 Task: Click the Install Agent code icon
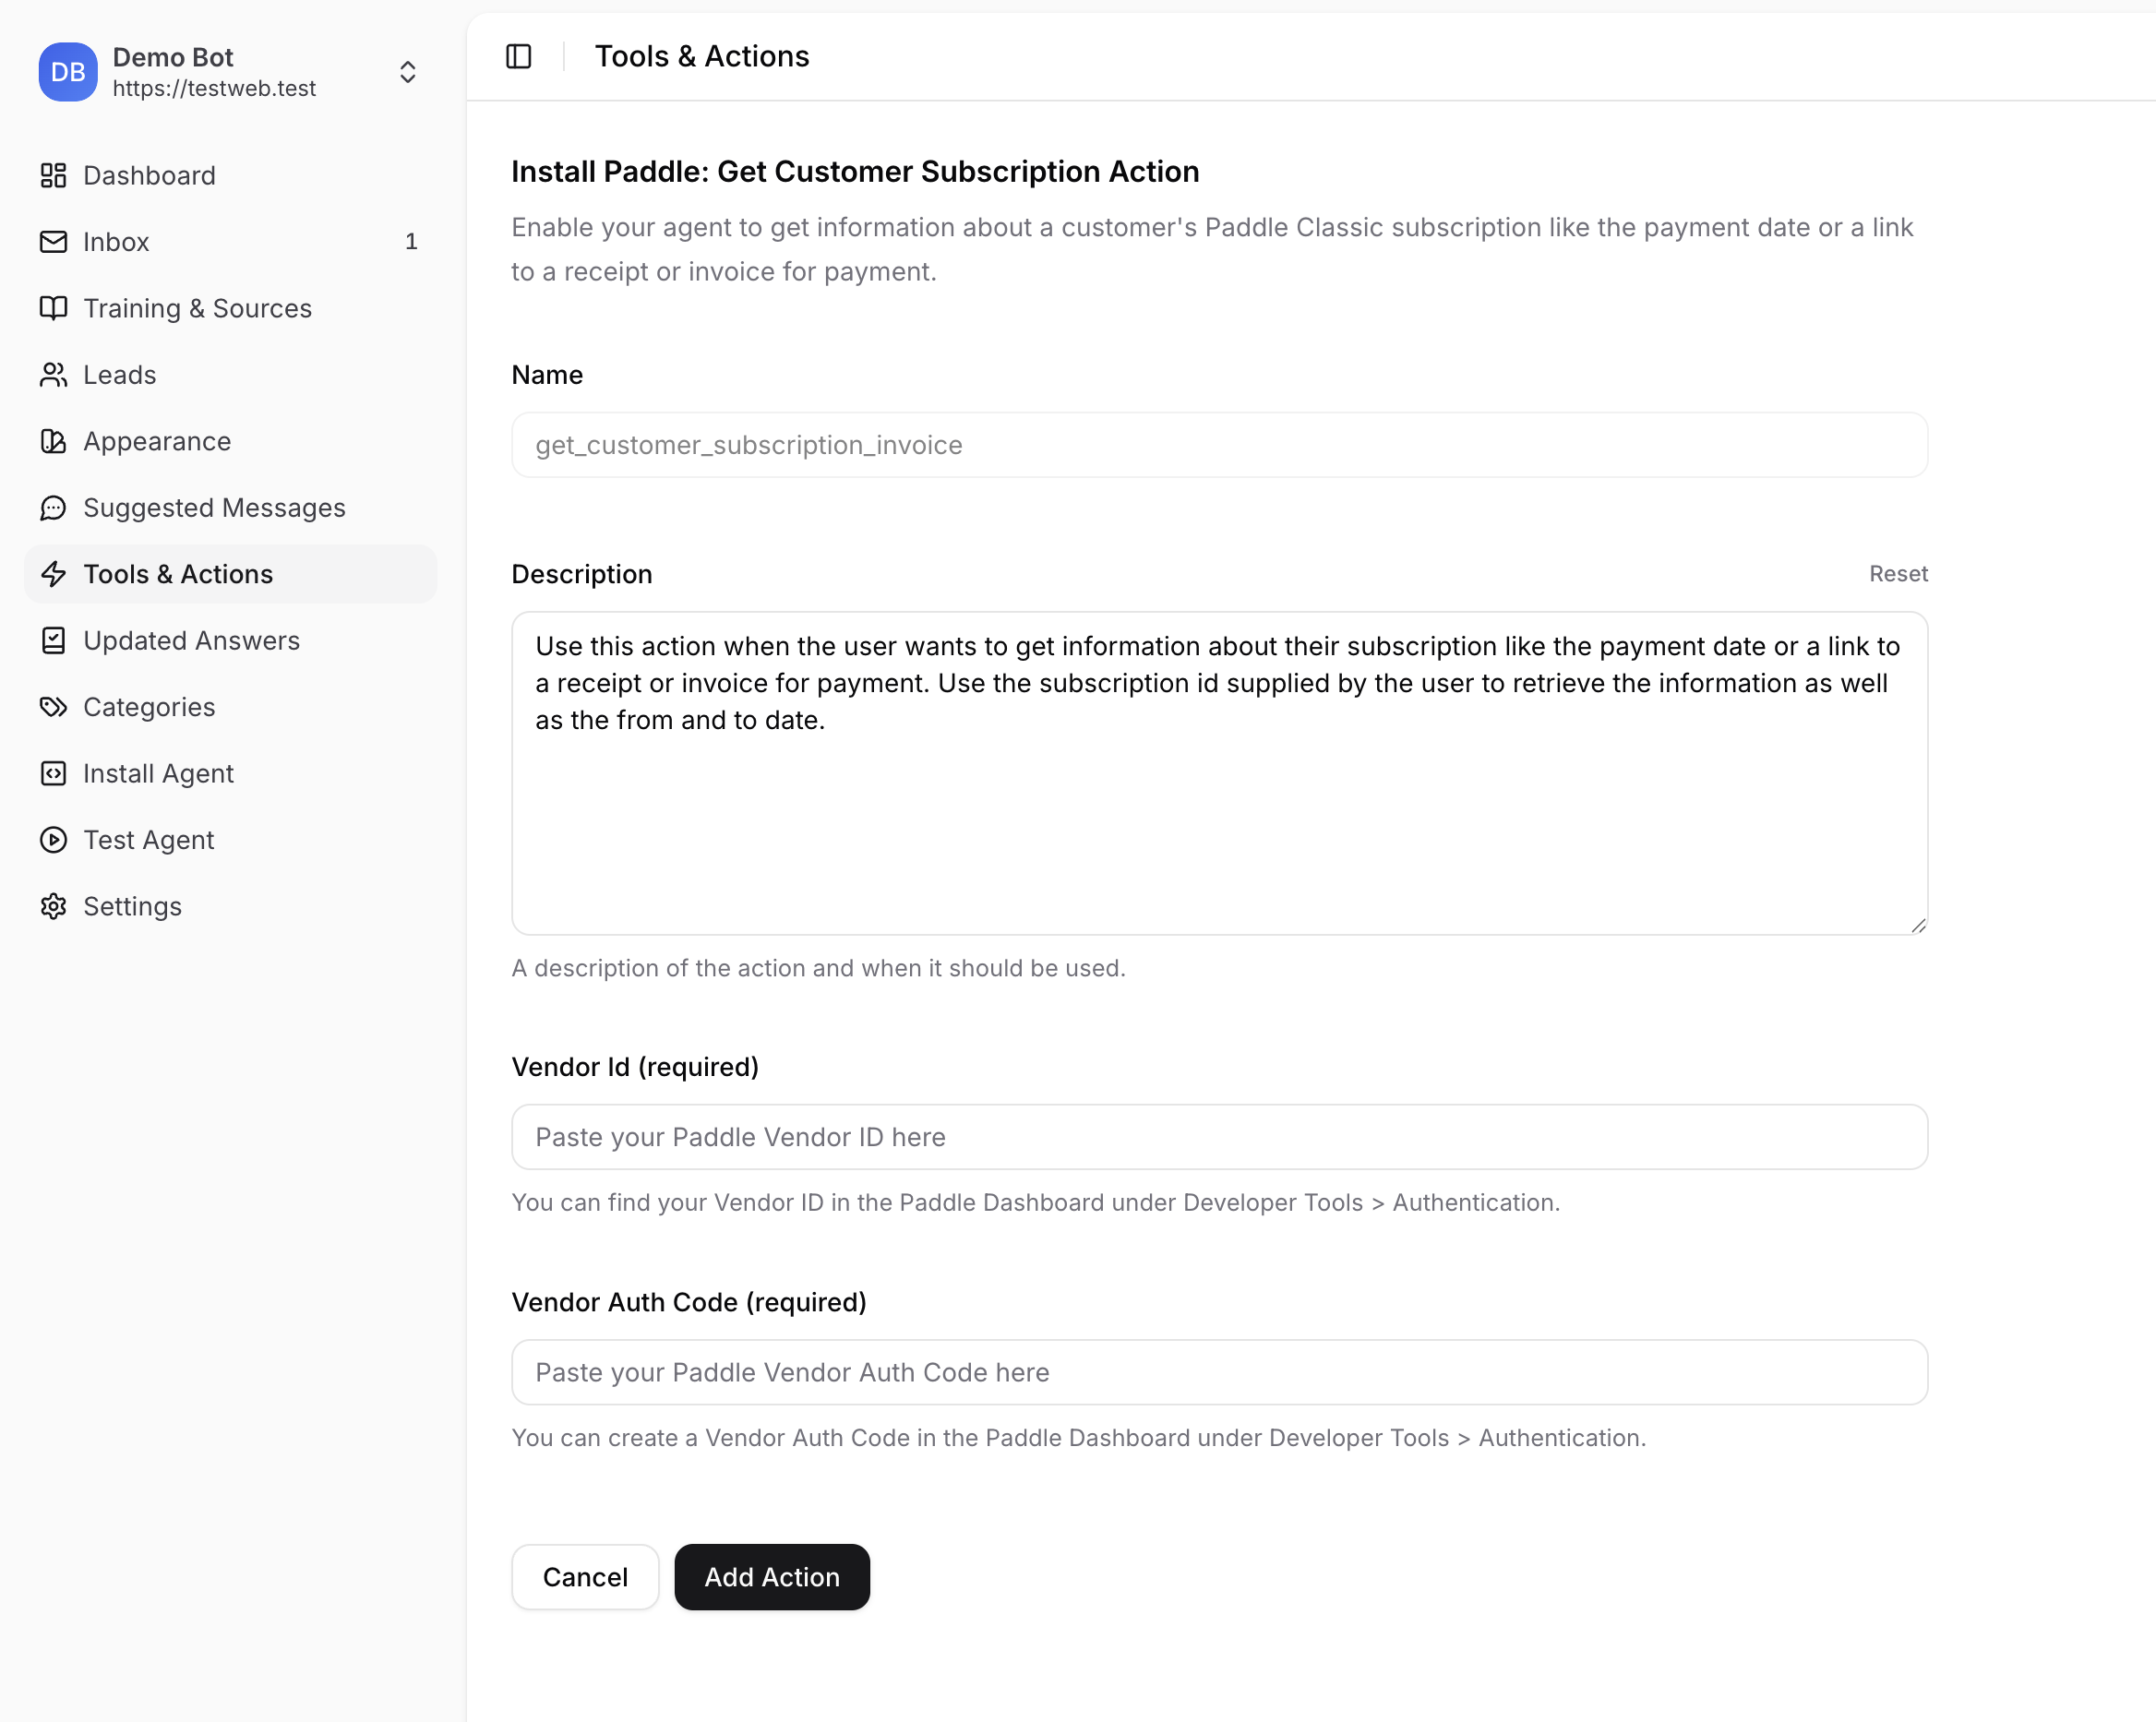coord(53,773)
